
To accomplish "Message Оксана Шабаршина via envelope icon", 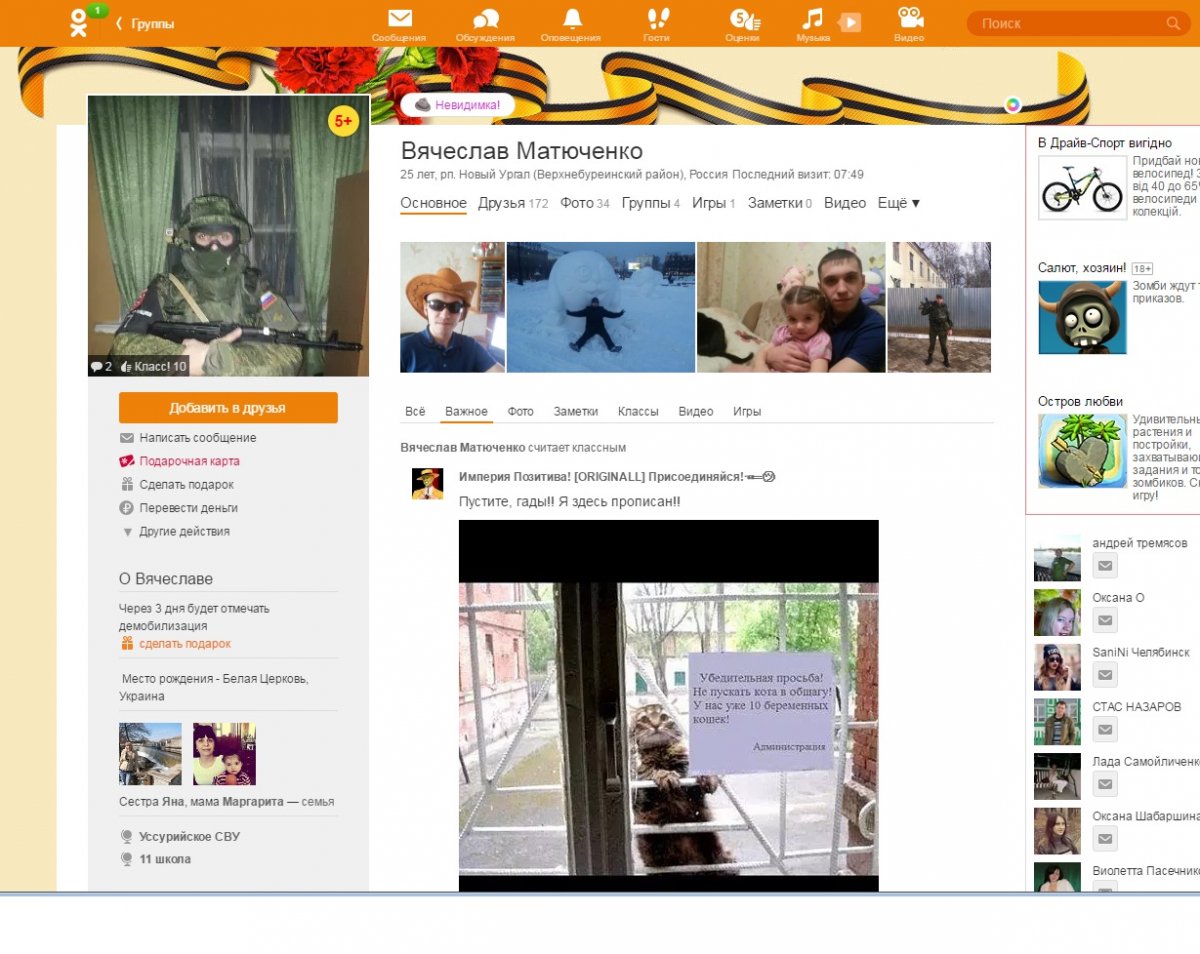I will [x=1104, y=838].
